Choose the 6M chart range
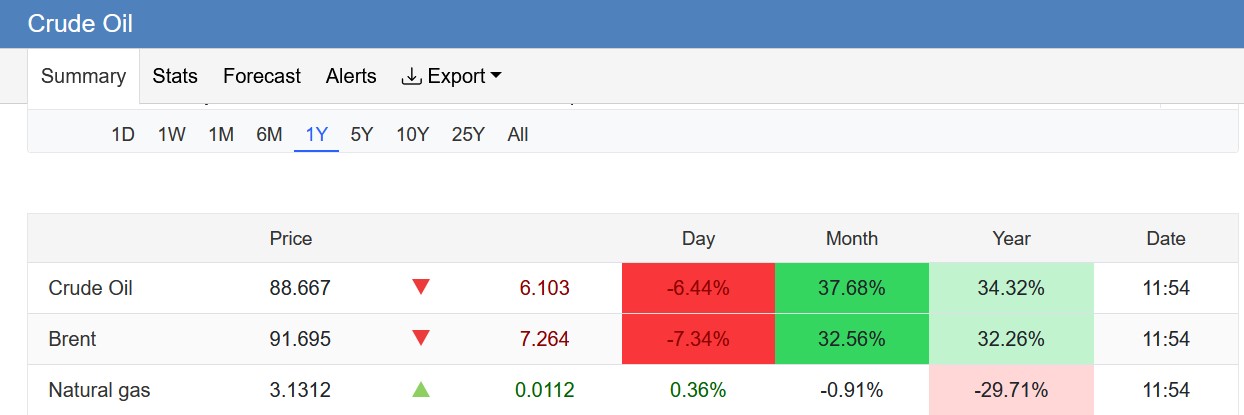The height and width of the screenshot is (415, 1244). 269,134
